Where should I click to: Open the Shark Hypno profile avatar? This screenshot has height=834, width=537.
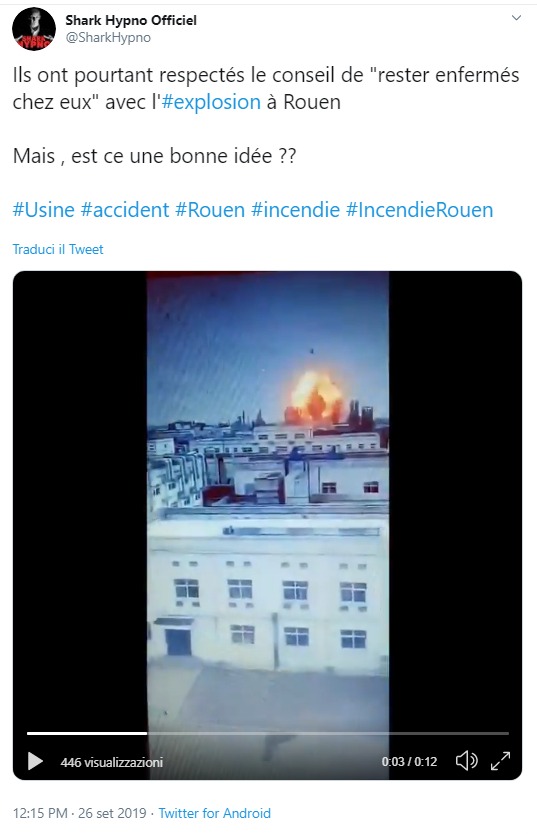click(x=34, y=29)
